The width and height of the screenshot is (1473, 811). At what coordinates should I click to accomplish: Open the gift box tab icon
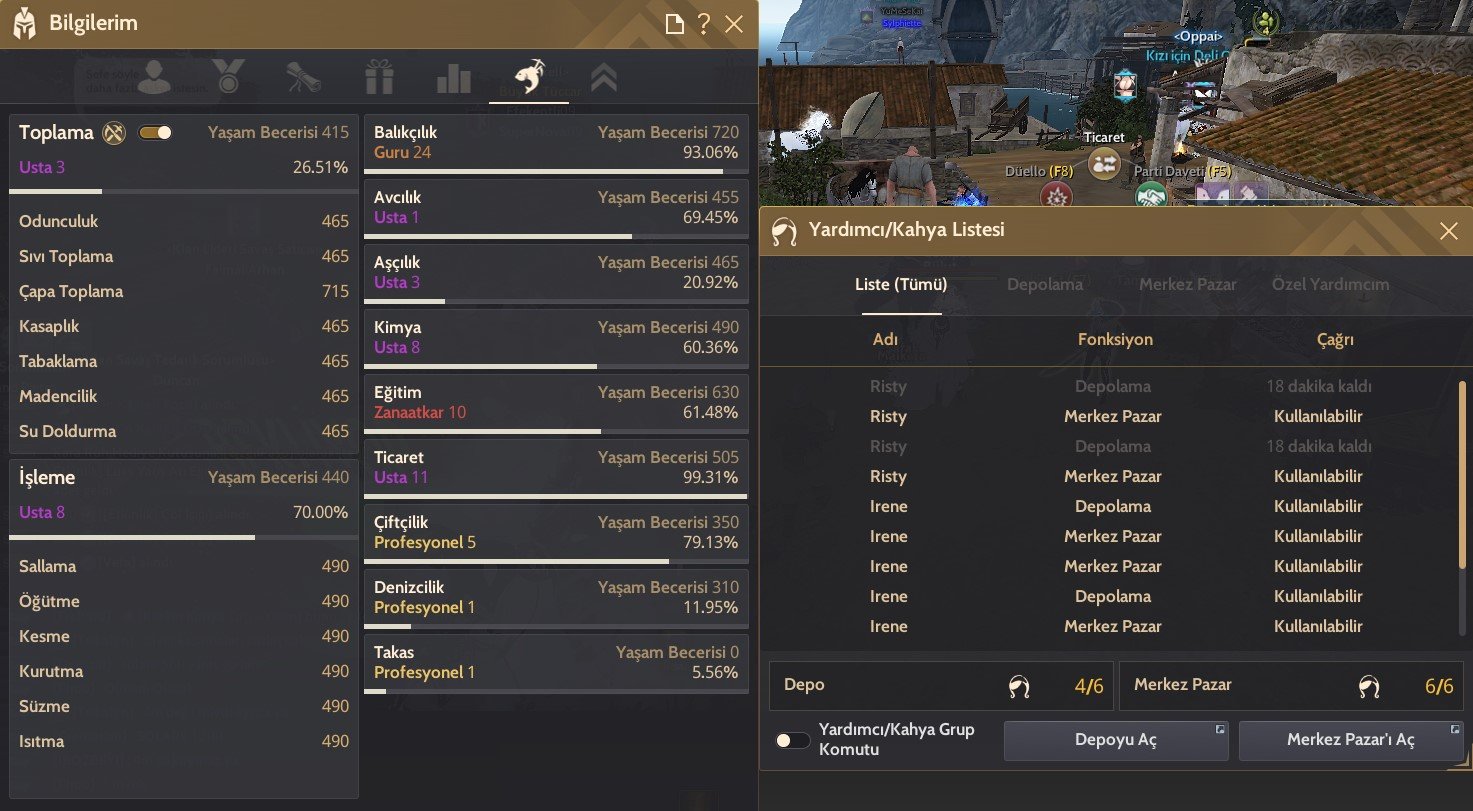[x=379, y=77]
